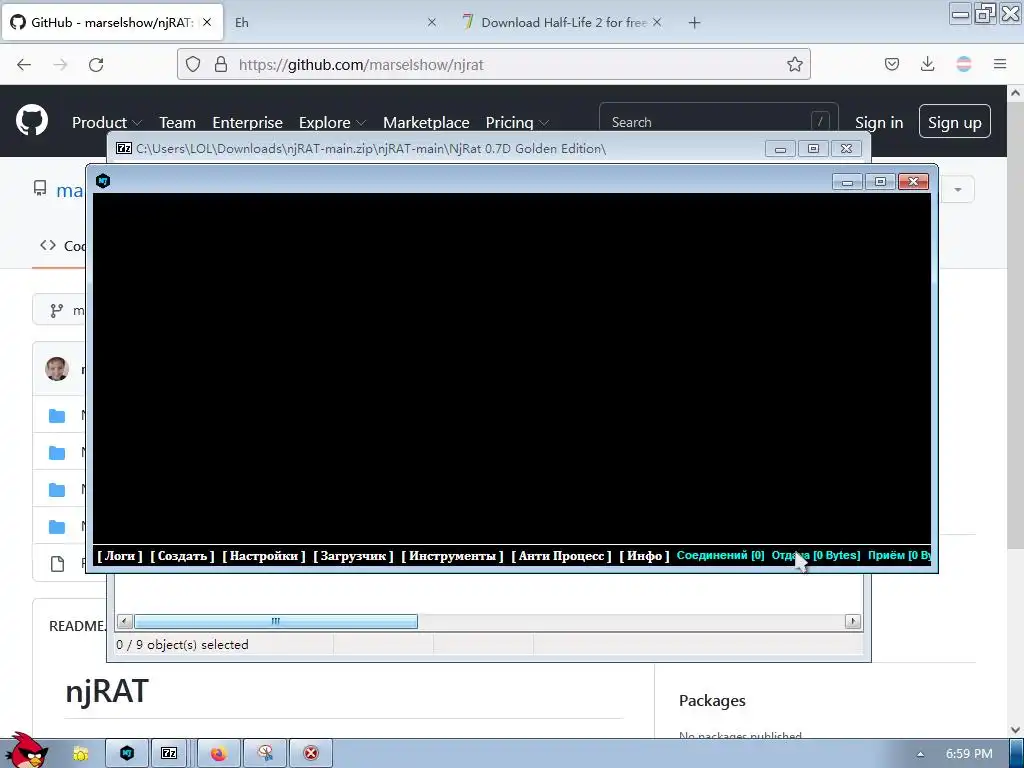Open the Создать builder menu

(x=182, y=556)
